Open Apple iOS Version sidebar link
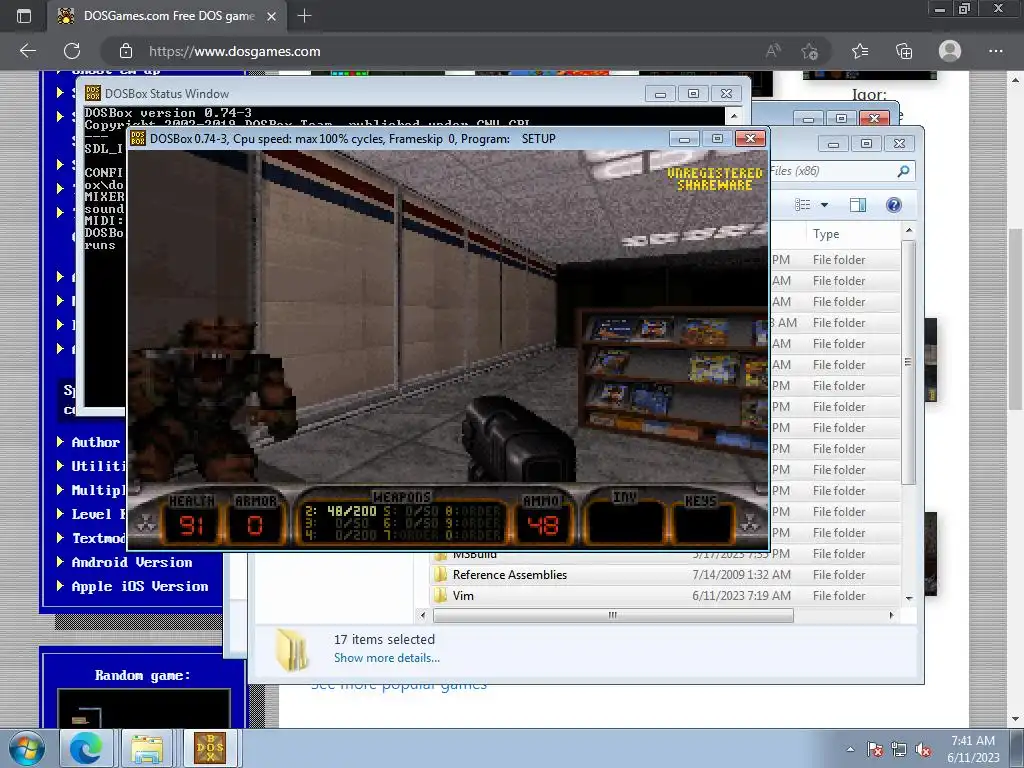The image size is (1024, 768). pos(140,586)
